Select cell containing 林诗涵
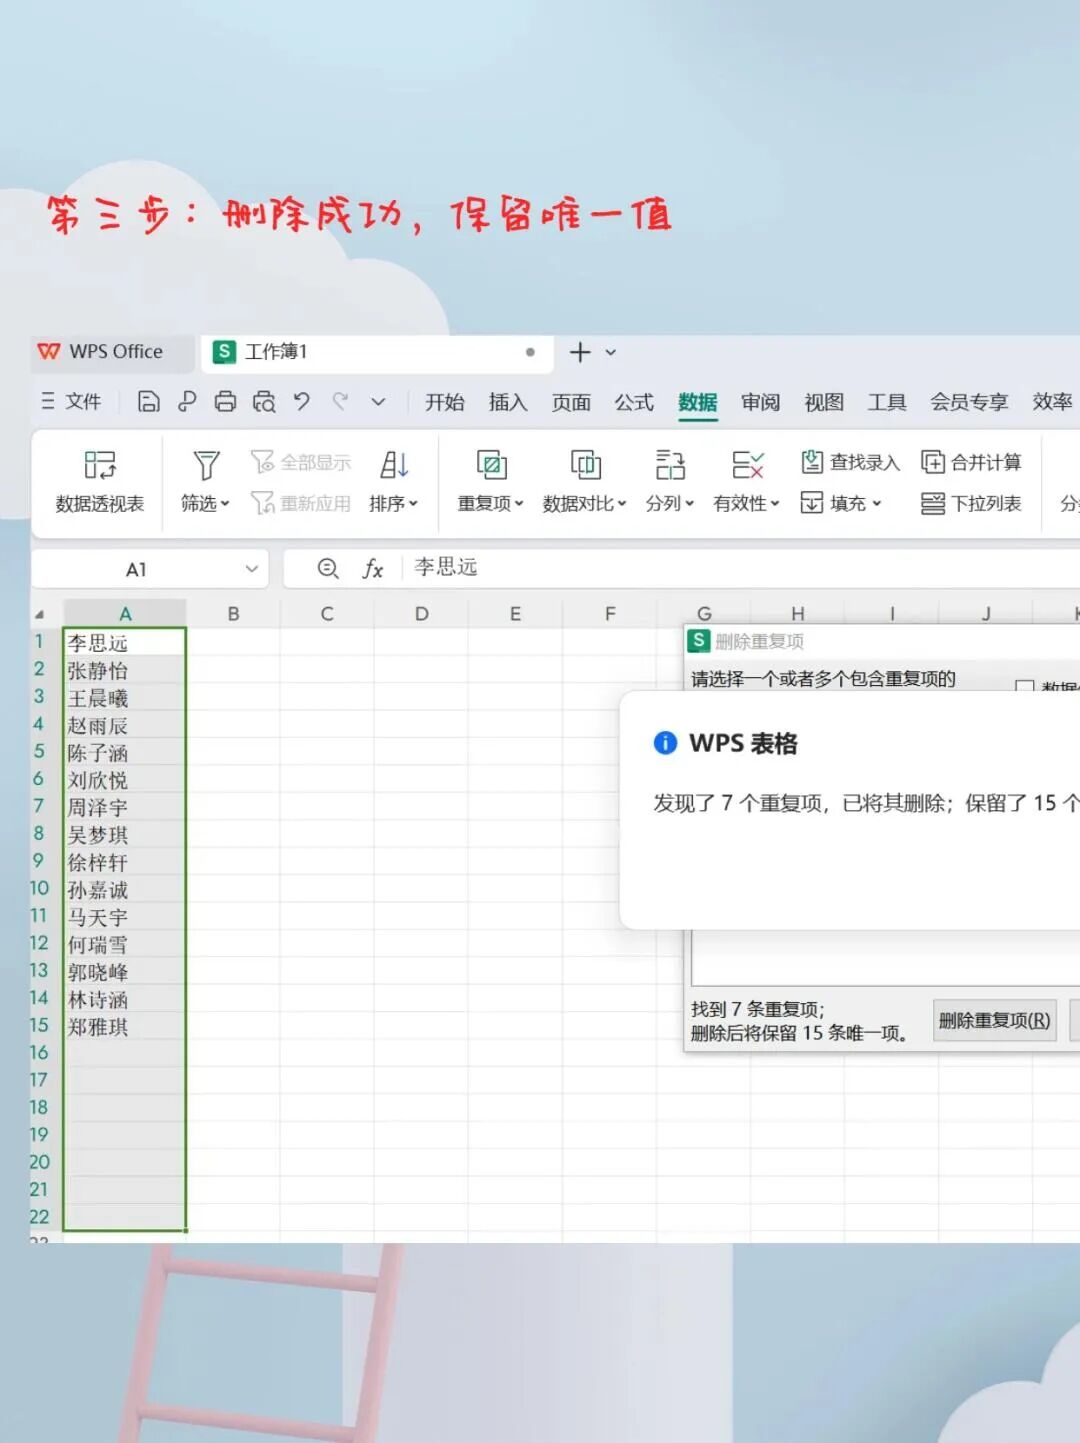Viewport: 1080px width, 1443px height. [125, 999]
